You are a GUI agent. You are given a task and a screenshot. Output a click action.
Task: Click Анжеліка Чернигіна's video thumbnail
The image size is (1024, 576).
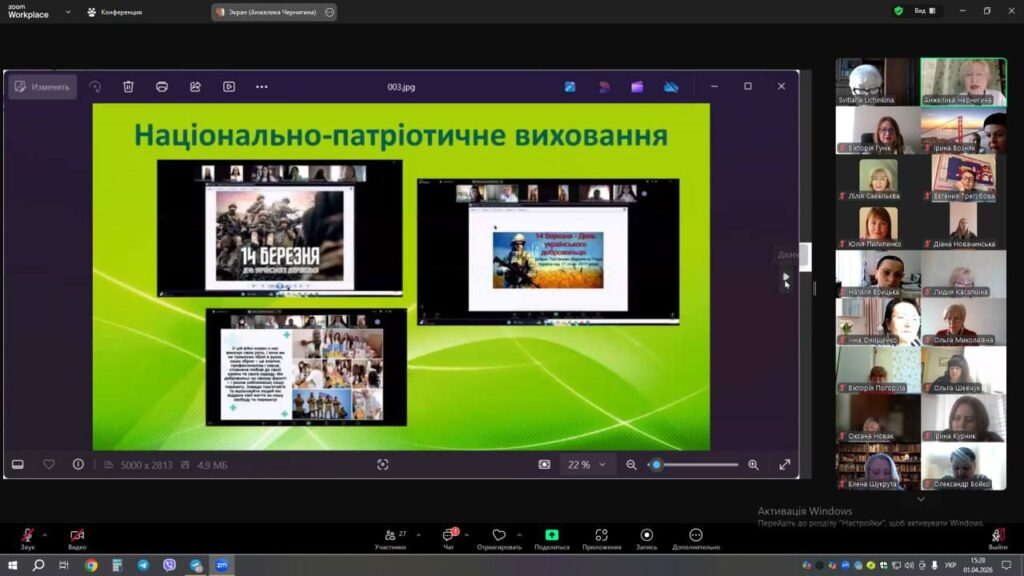[963, 80]
